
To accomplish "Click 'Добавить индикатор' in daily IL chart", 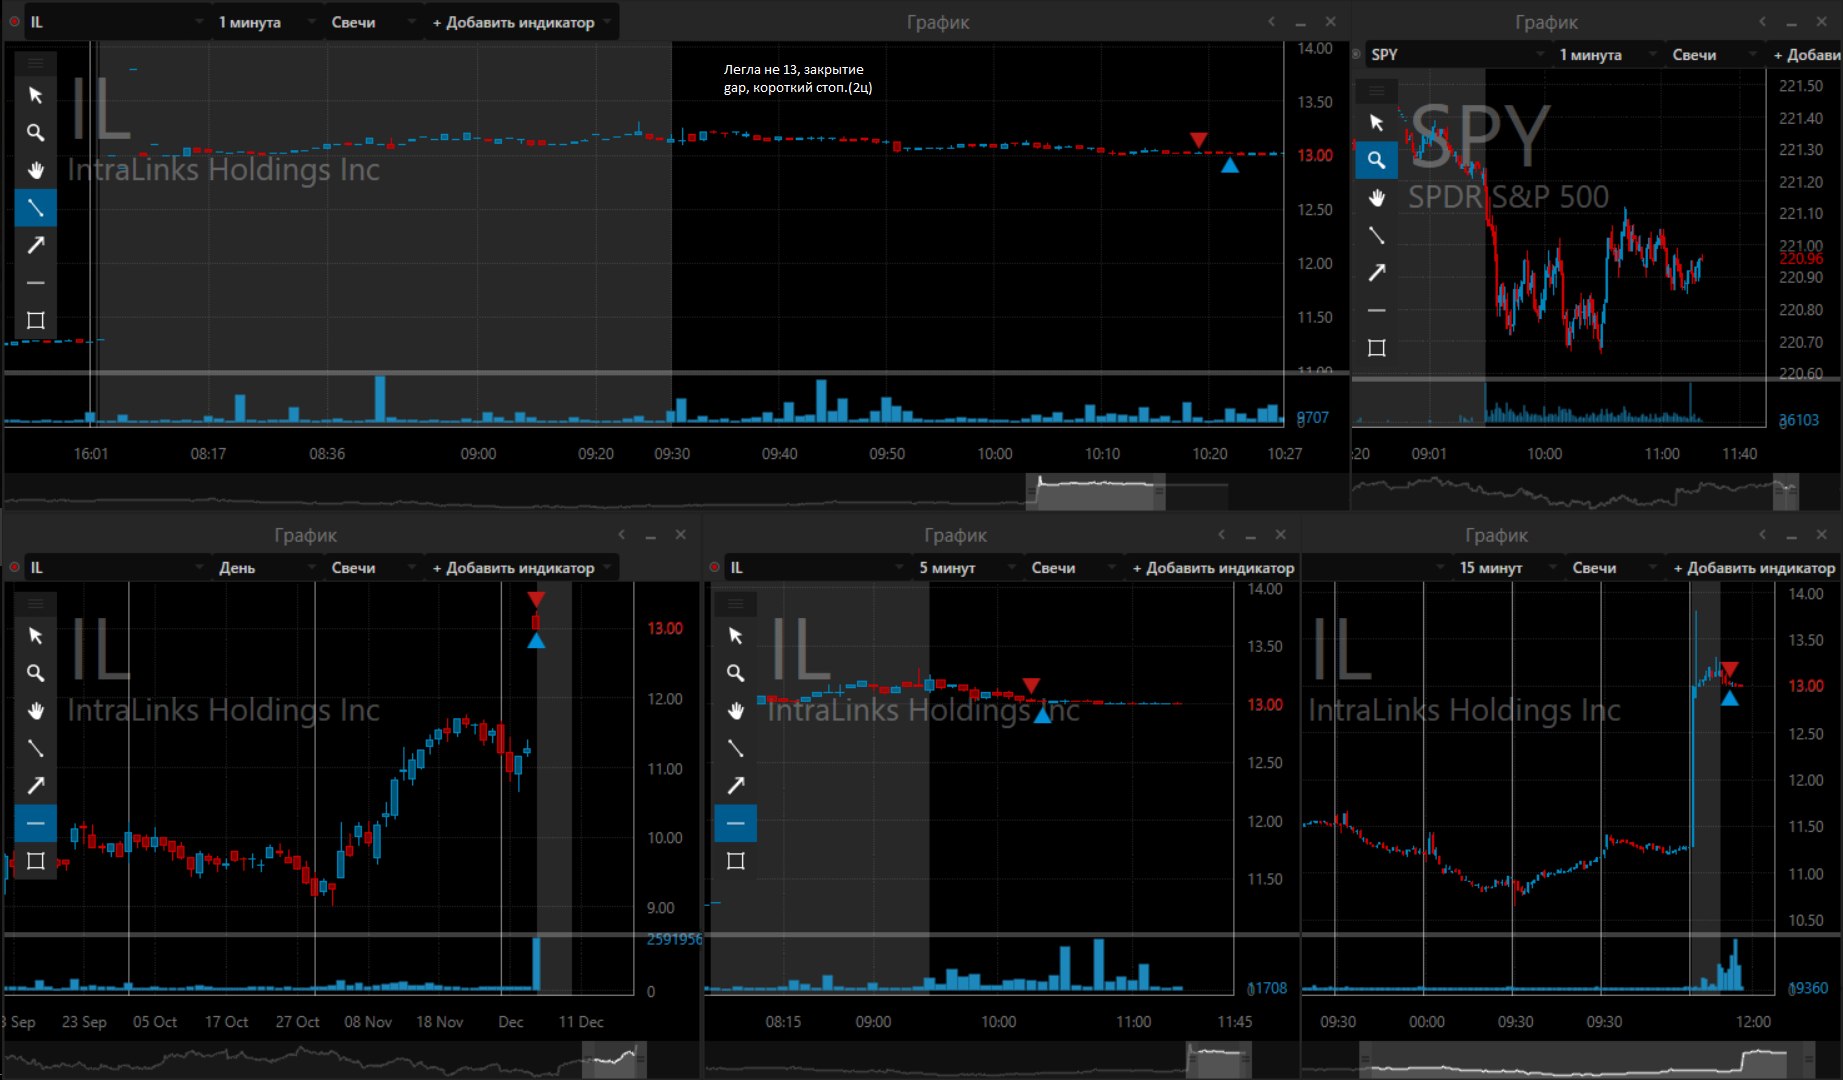I will click(x=520, y=567).
